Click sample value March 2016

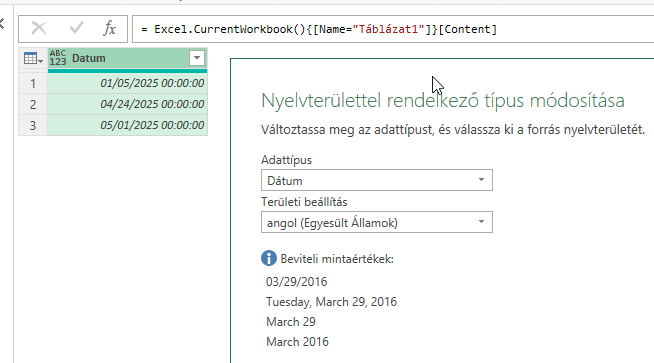click(297, 342)
